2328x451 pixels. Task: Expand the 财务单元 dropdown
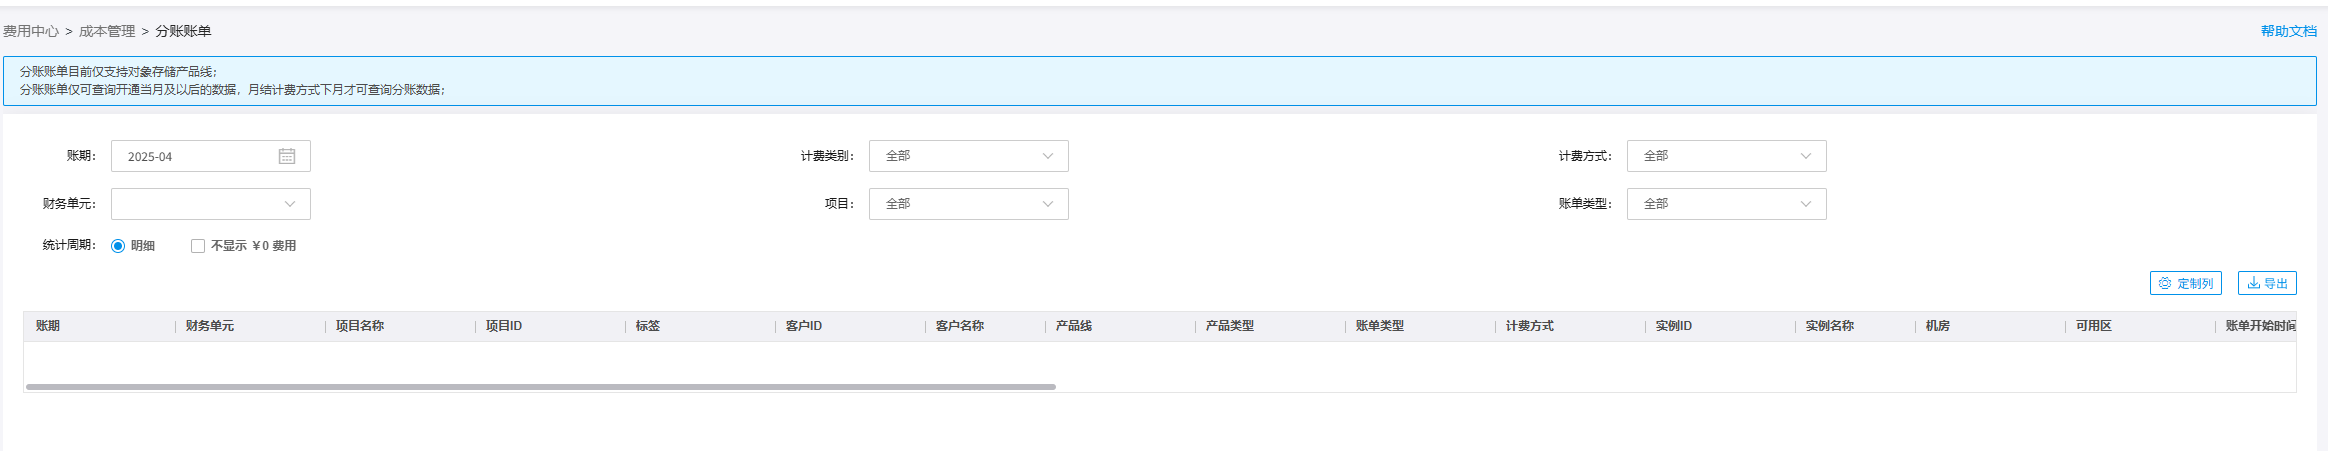click(210, 204)
